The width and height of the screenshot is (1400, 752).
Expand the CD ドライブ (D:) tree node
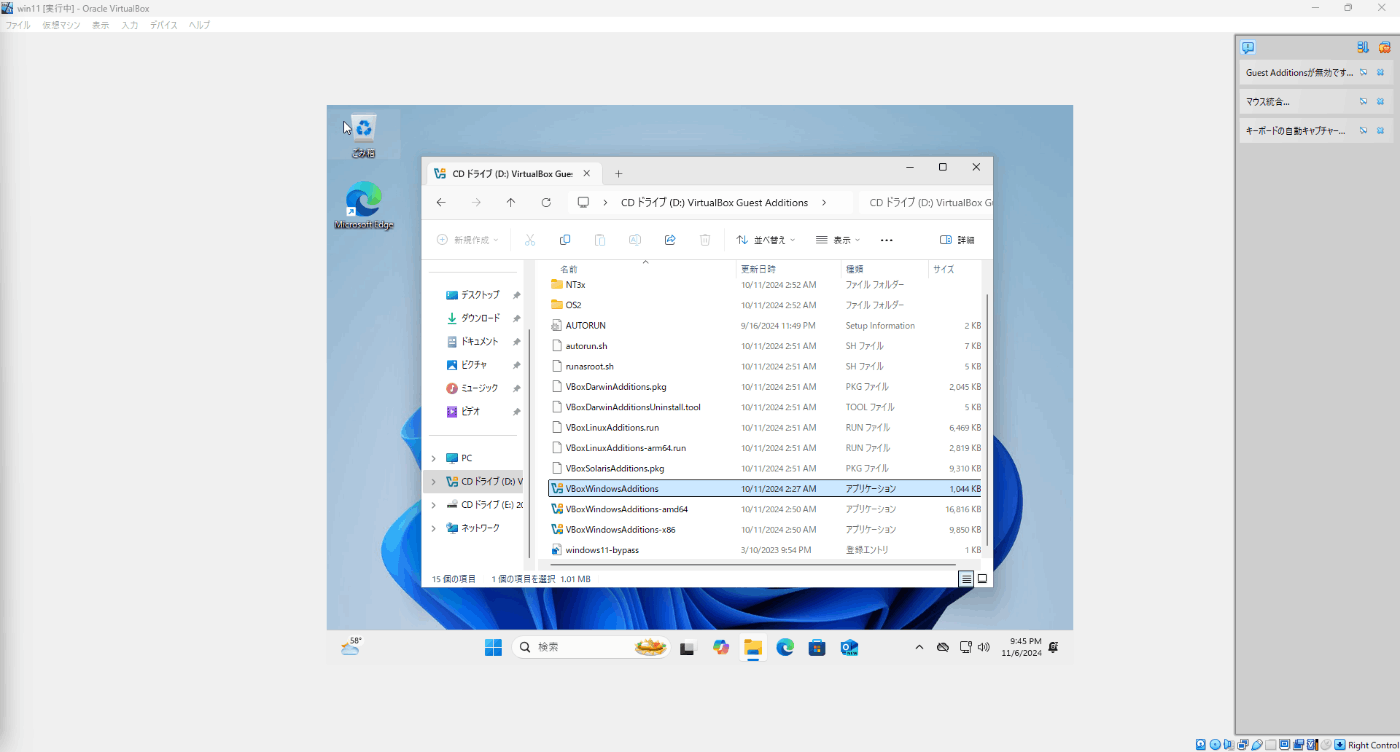tap(433, 481)
